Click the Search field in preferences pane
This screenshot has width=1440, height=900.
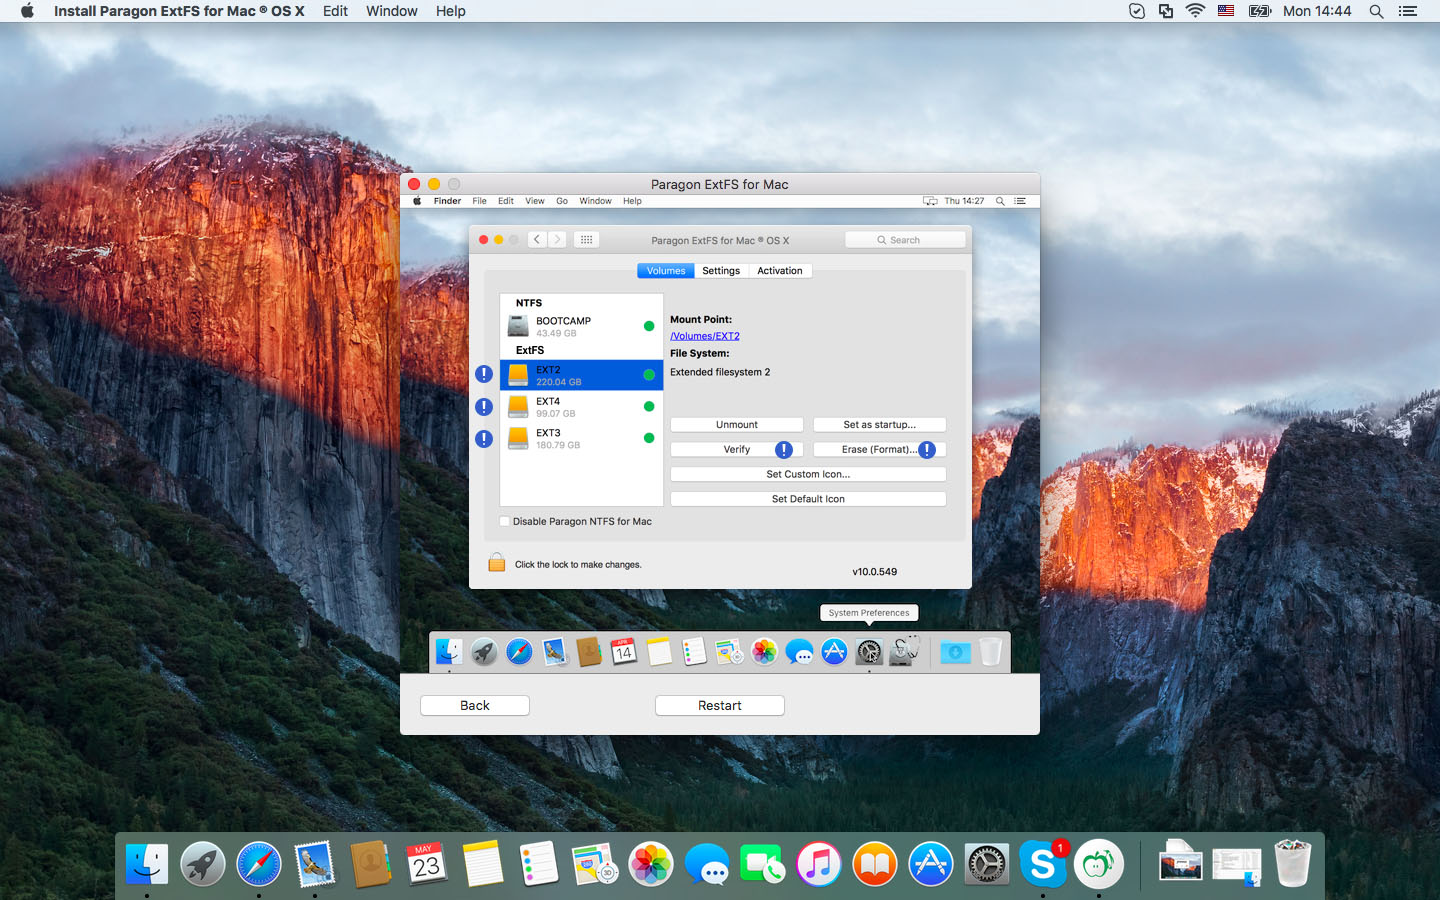[905, 240]
